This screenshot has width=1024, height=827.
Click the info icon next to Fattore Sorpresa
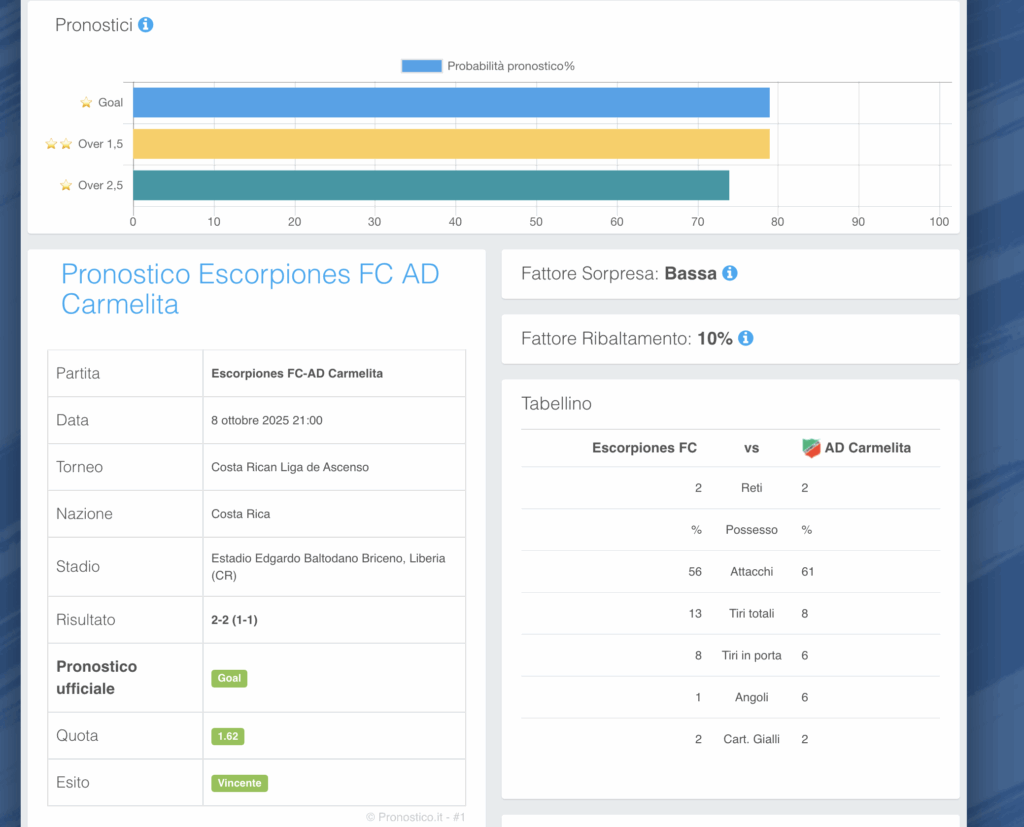point(730,273)
